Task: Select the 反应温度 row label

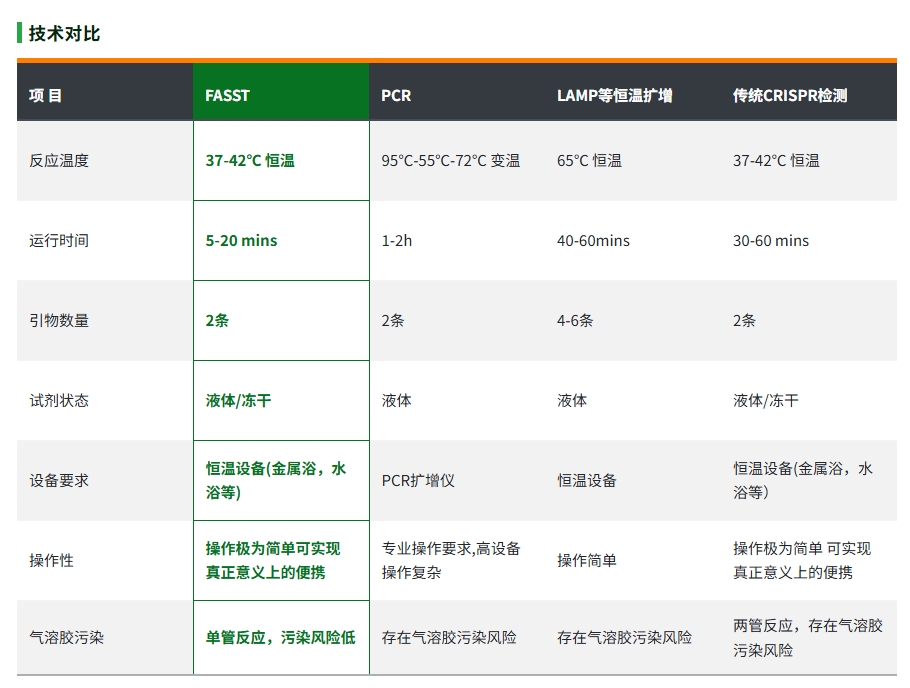Action: [x=59, y=160]
